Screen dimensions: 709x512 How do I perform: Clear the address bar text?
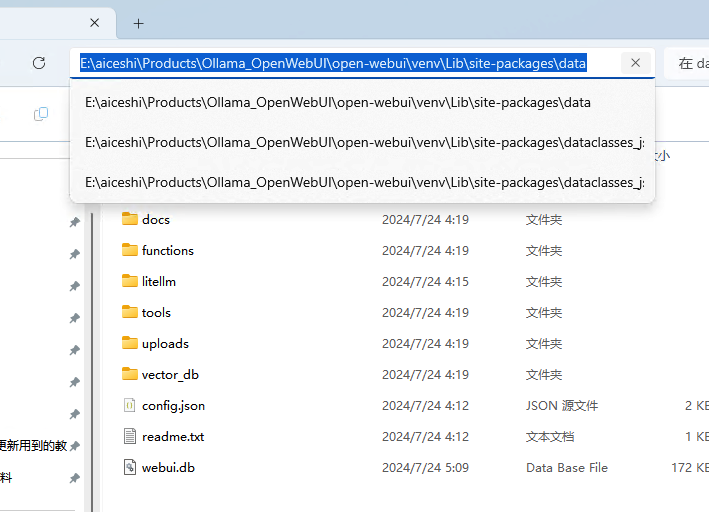635,63
